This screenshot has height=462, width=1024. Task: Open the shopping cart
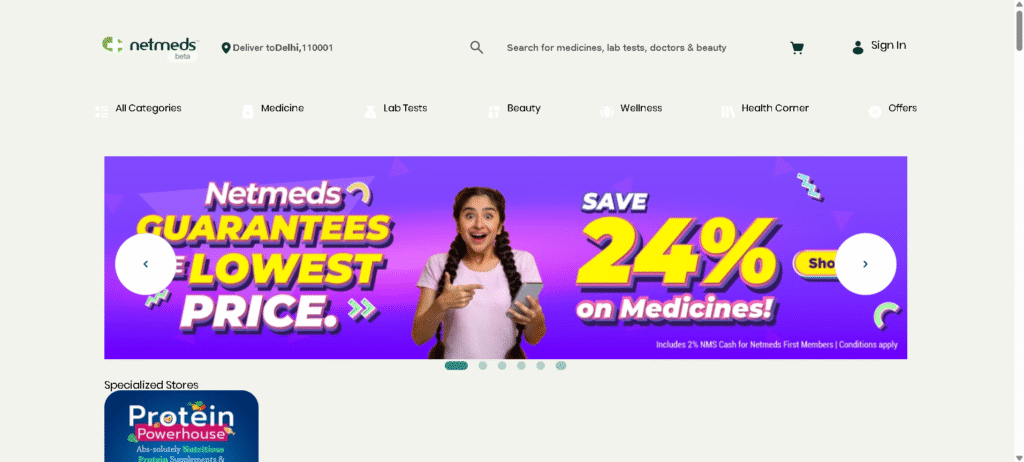(x=797, y=48)
